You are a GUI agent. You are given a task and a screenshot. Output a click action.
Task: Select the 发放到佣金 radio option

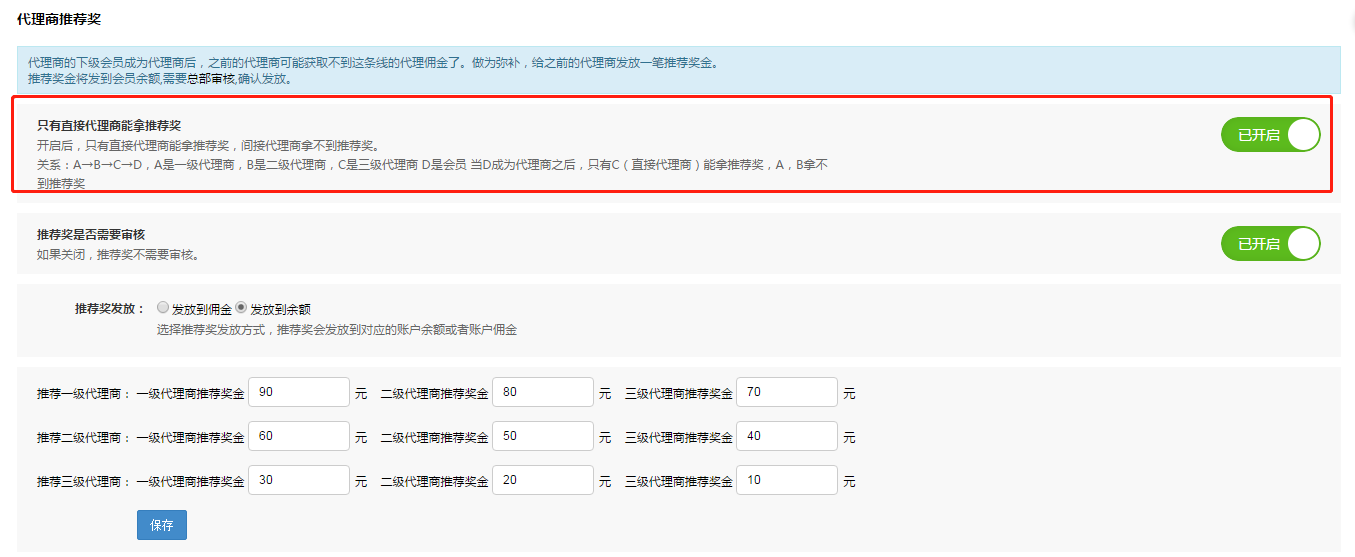point(163,308)
